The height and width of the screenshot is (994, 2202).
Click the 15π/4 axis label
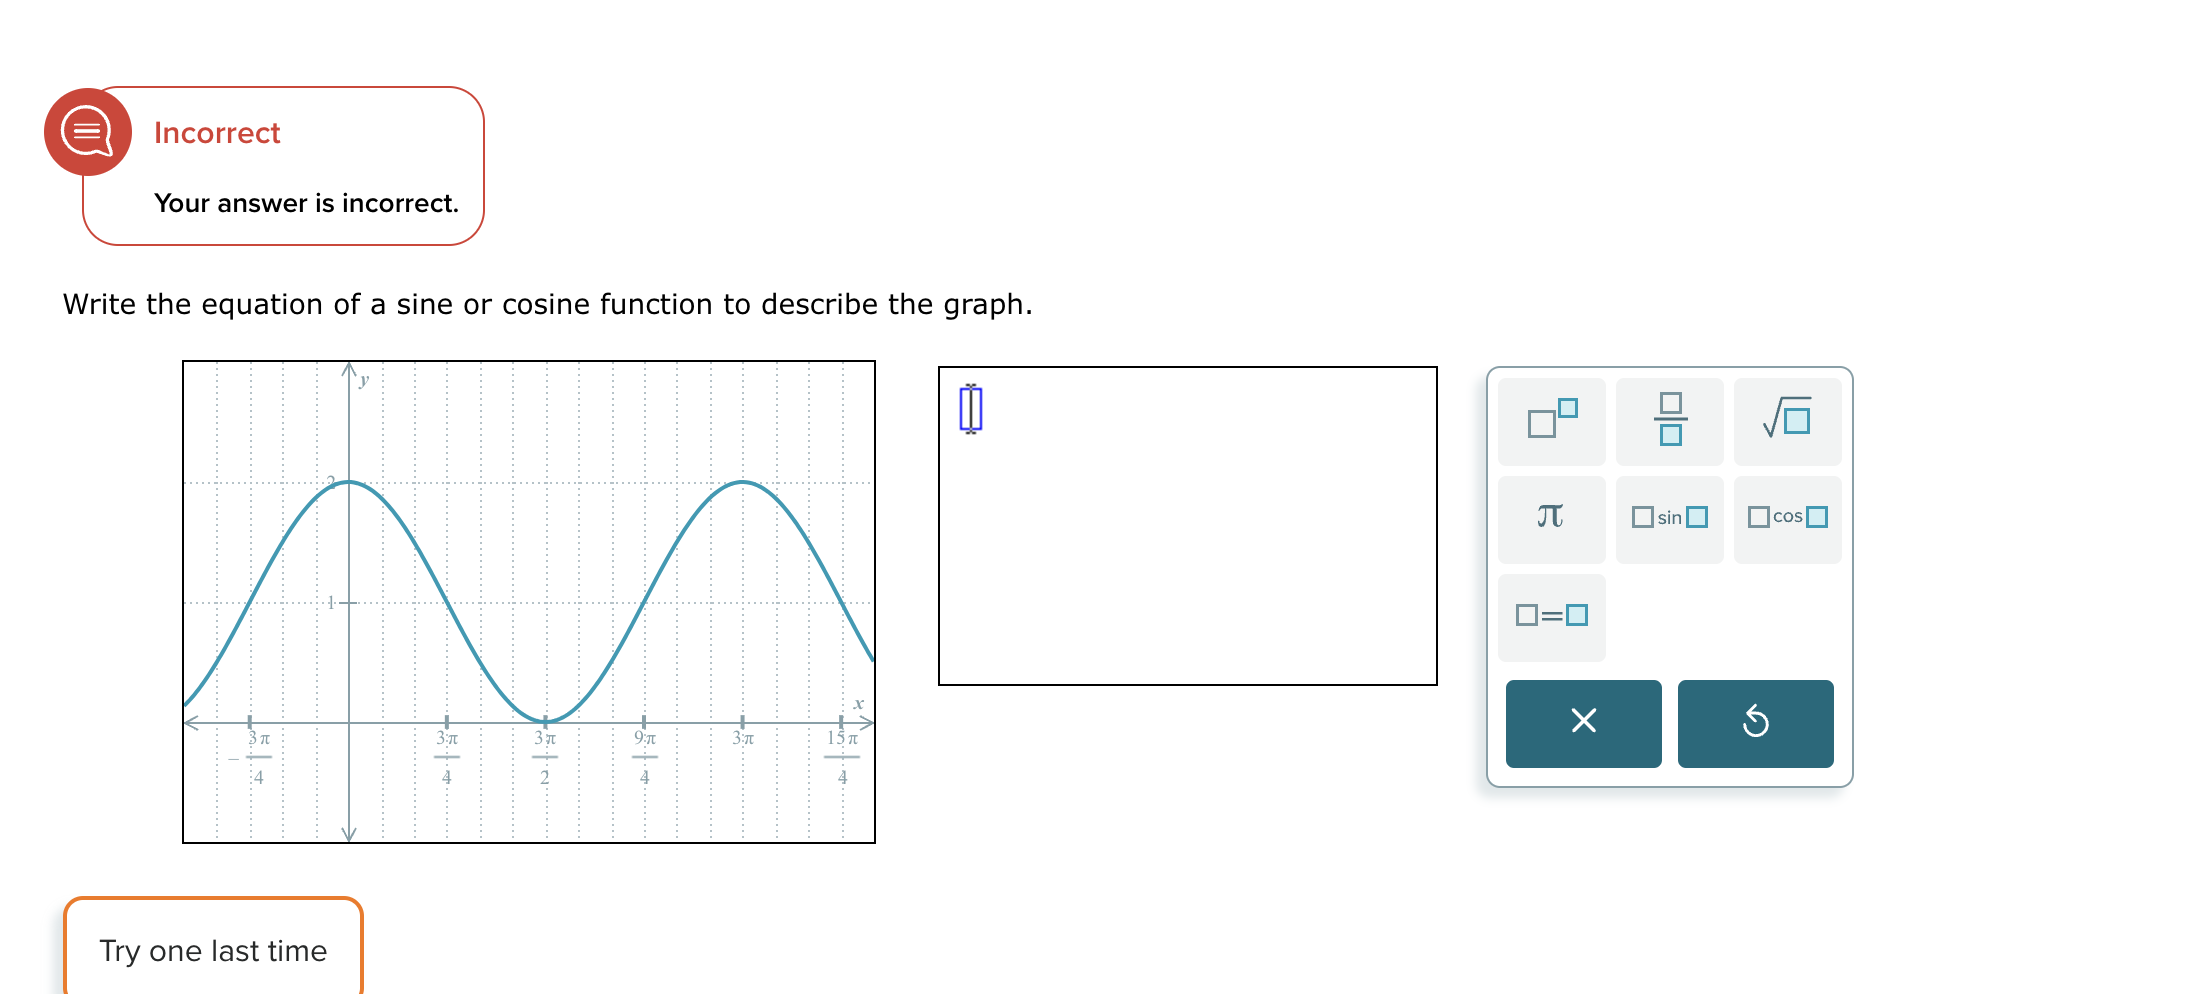point(843,757)
